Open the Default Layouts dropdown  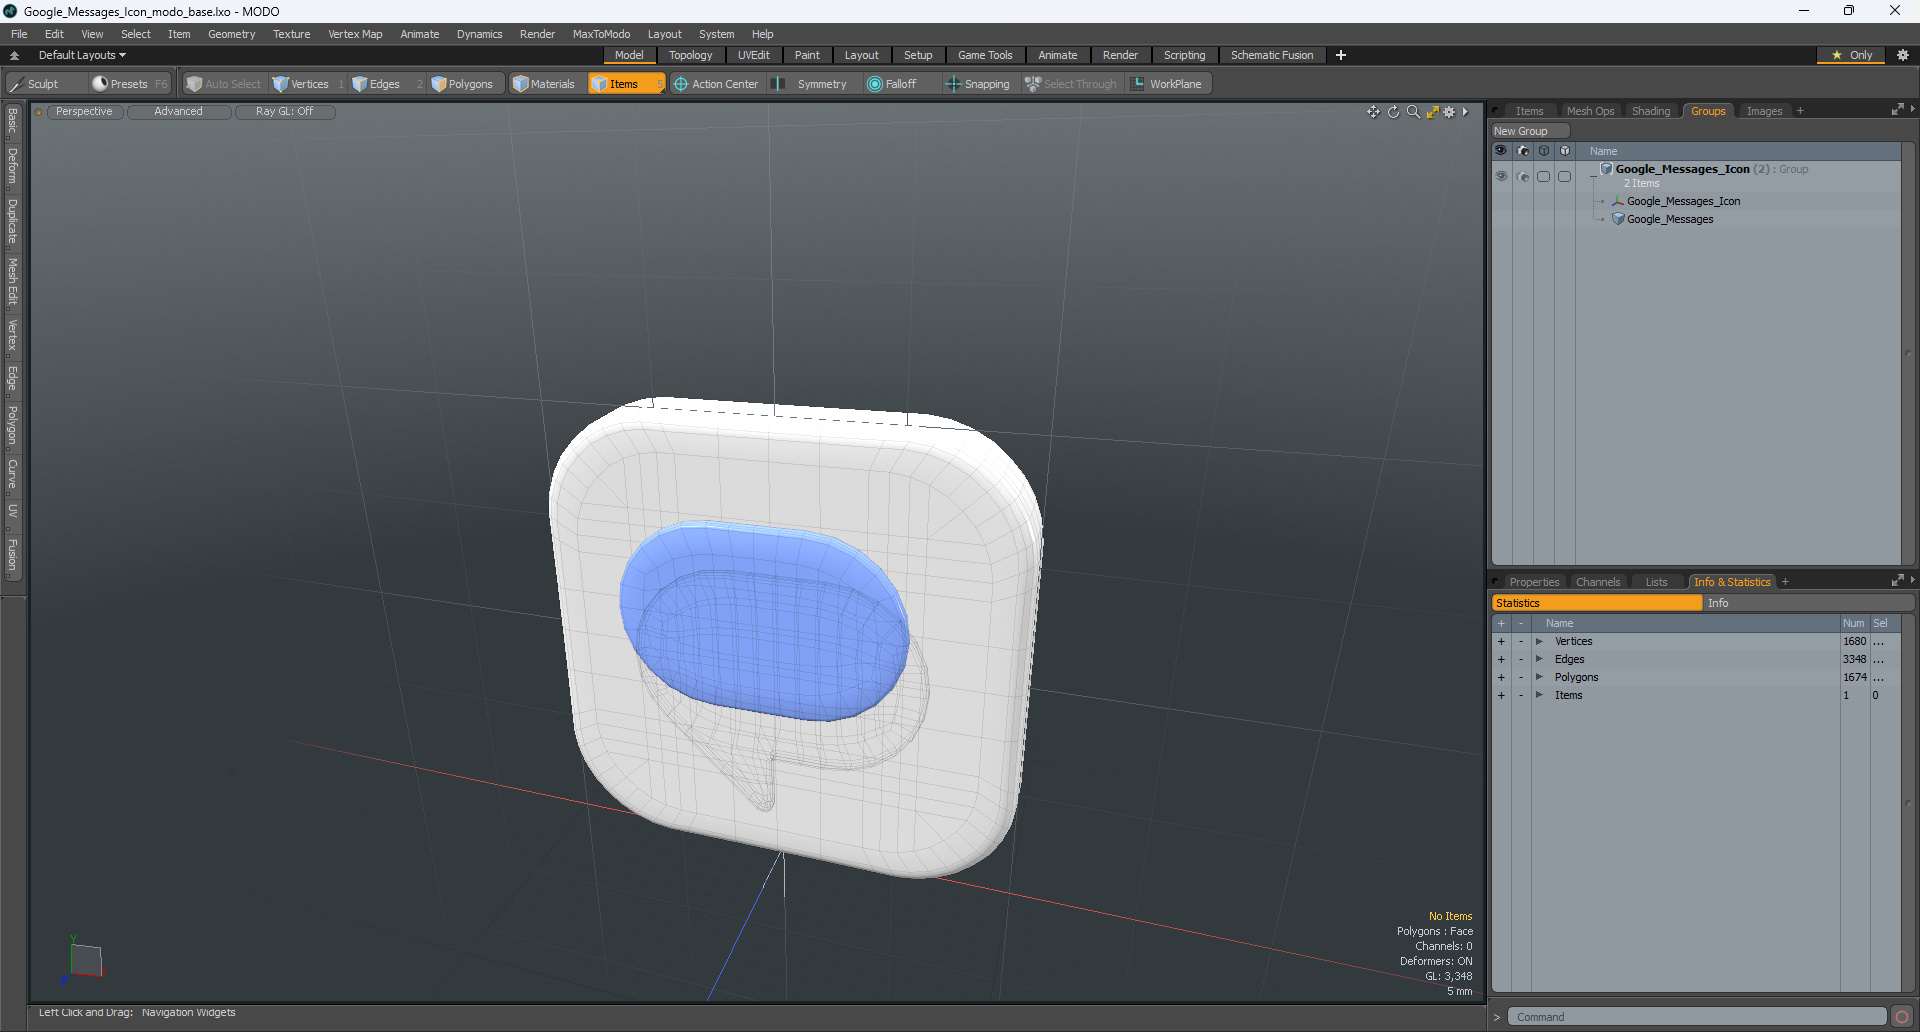[82, 55]
